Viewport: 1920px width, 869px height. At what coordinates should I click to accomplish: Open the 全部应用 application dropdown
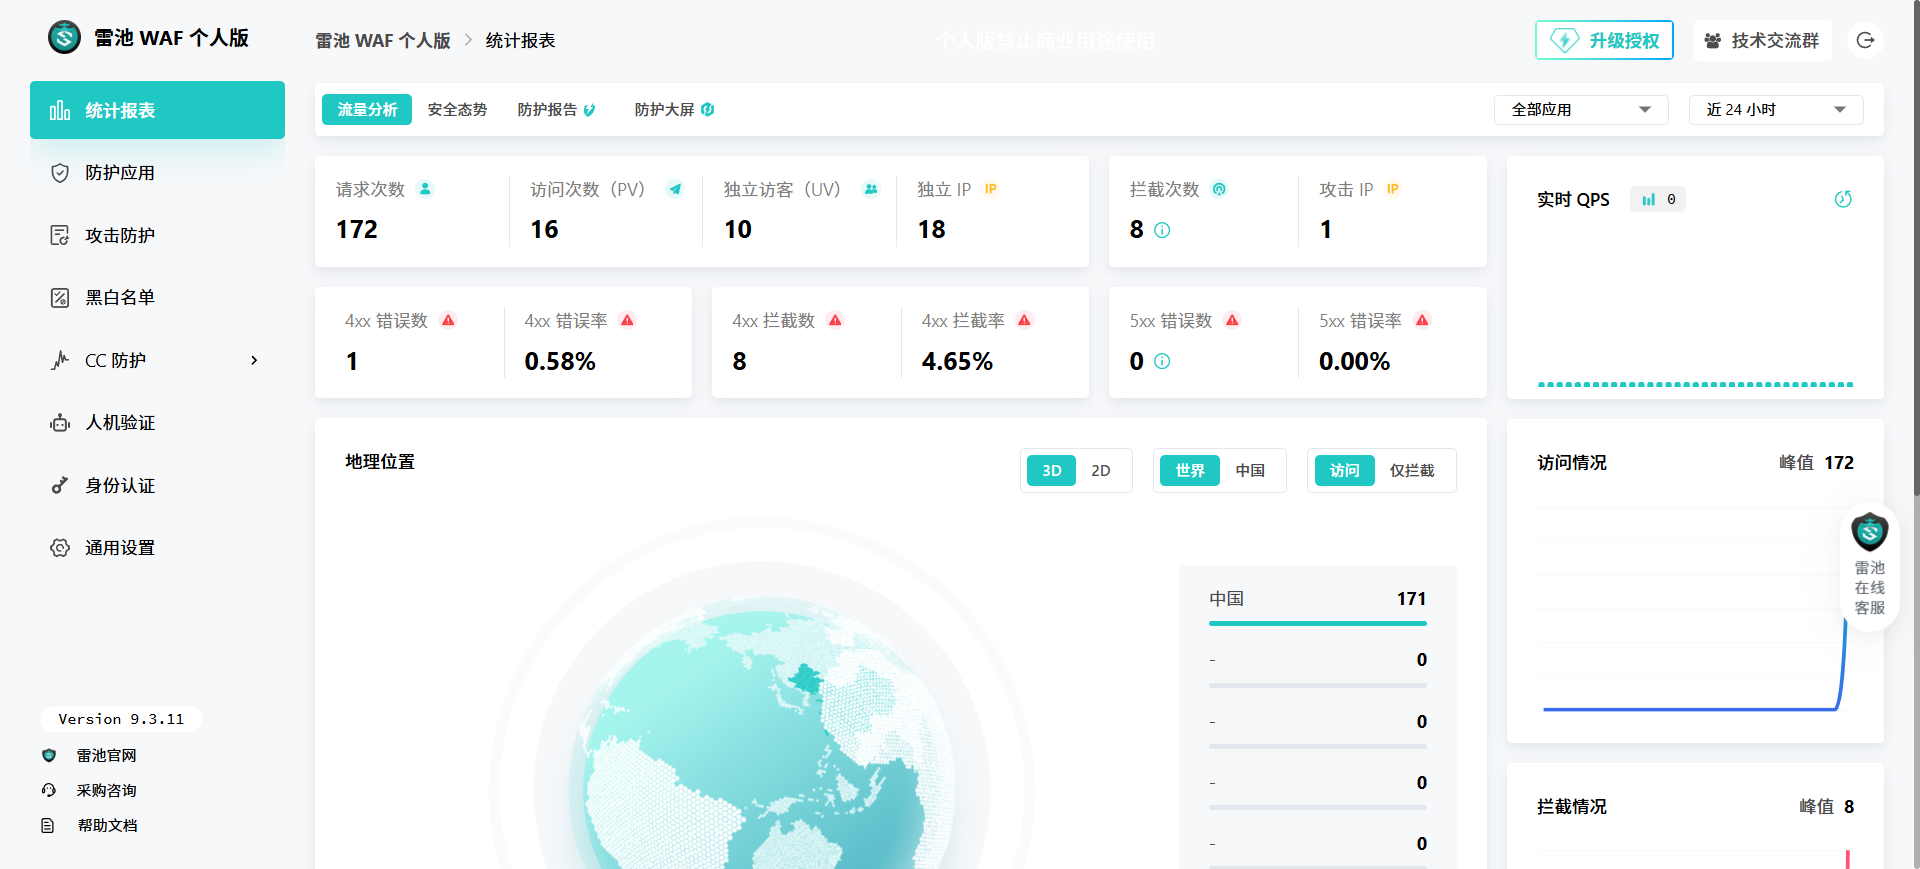click(1581, 110)
